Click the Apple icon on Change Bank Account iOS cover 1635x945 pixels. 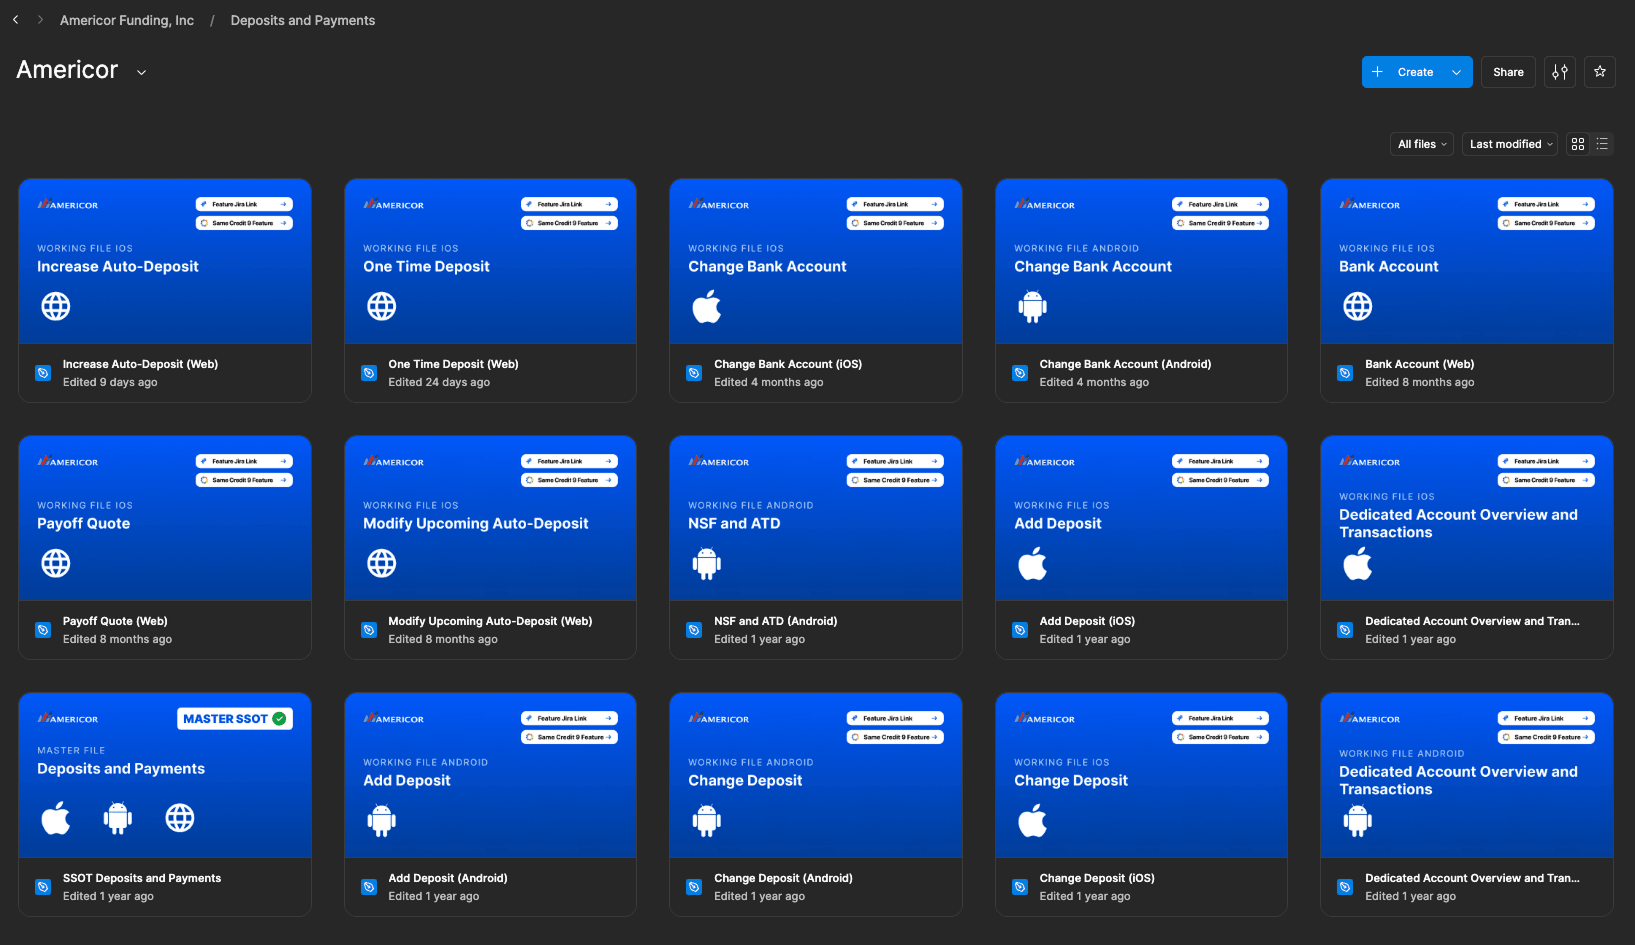point(707,306)
